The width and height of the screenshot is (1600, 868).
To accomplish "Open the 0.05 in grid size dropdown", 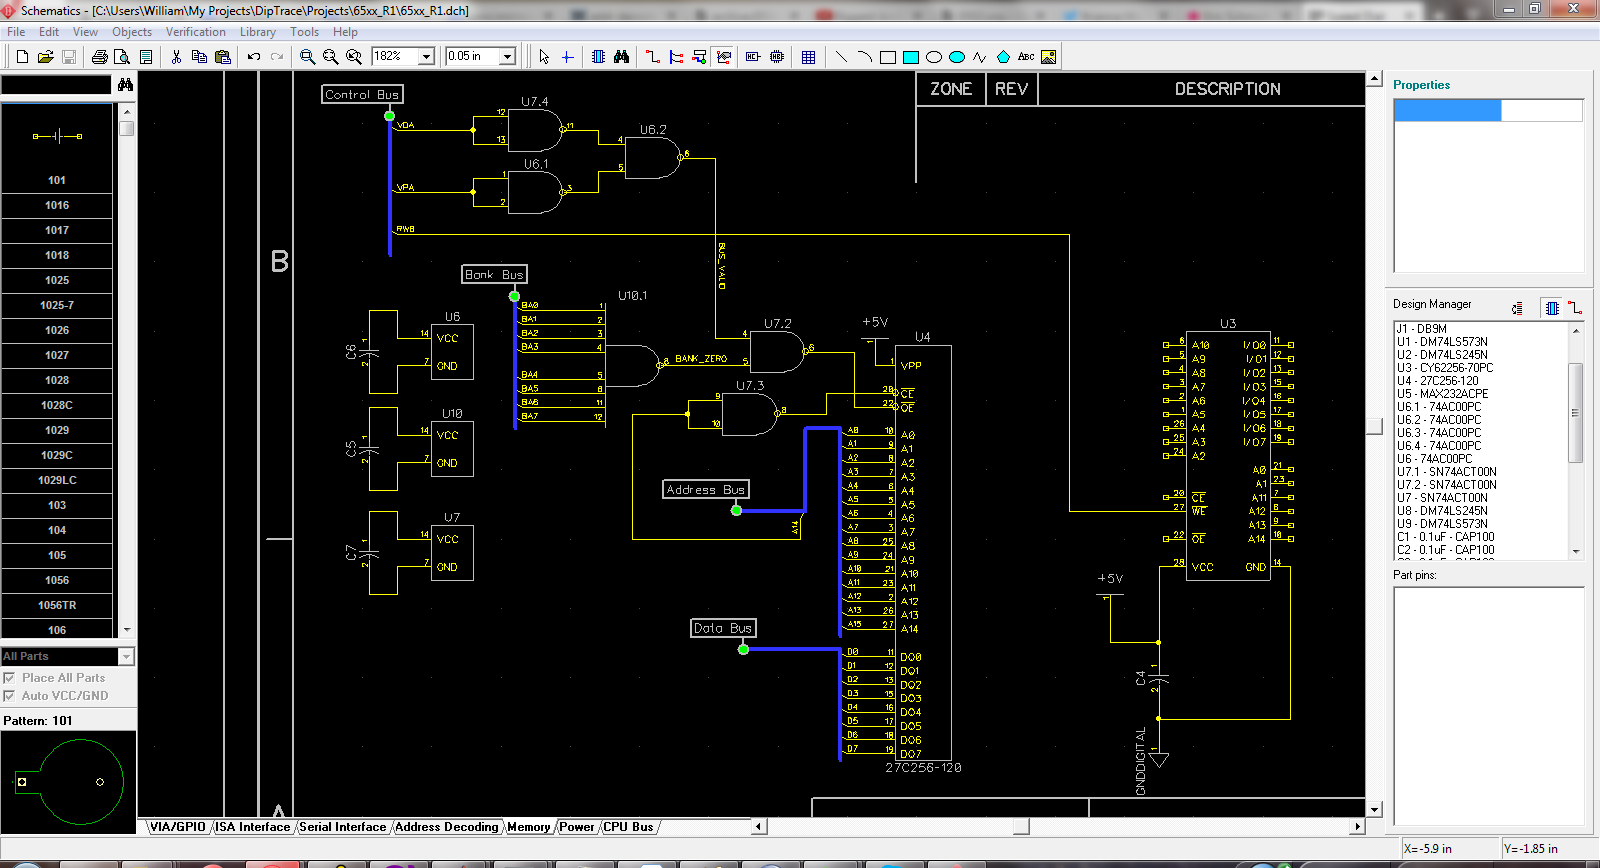I will point(507,57).
